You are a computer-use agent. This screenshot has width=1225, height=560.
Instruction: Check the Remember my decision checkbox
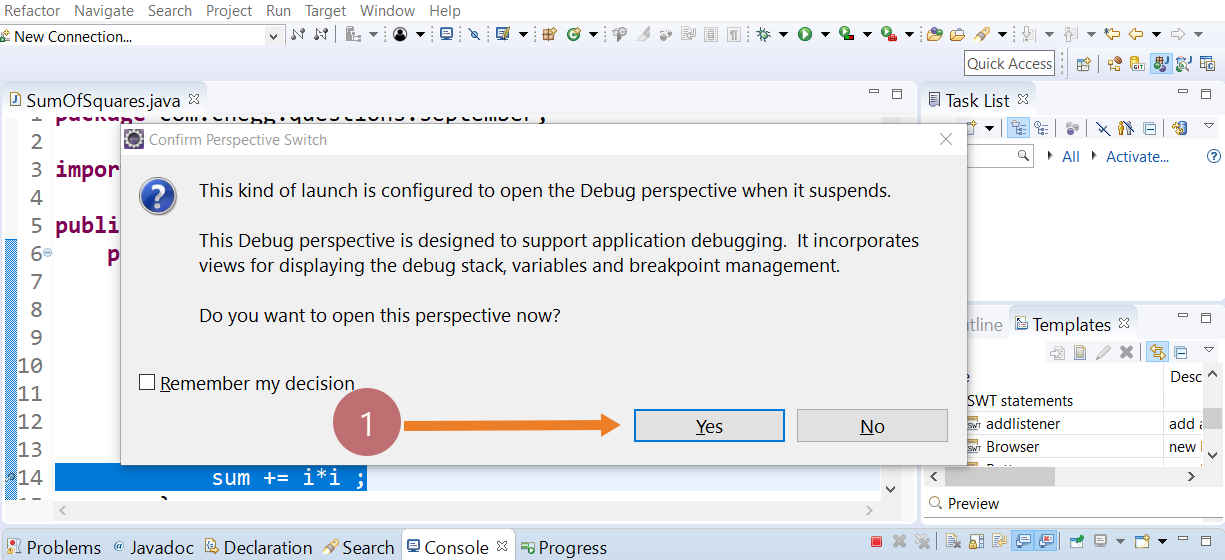pos(147,383)
